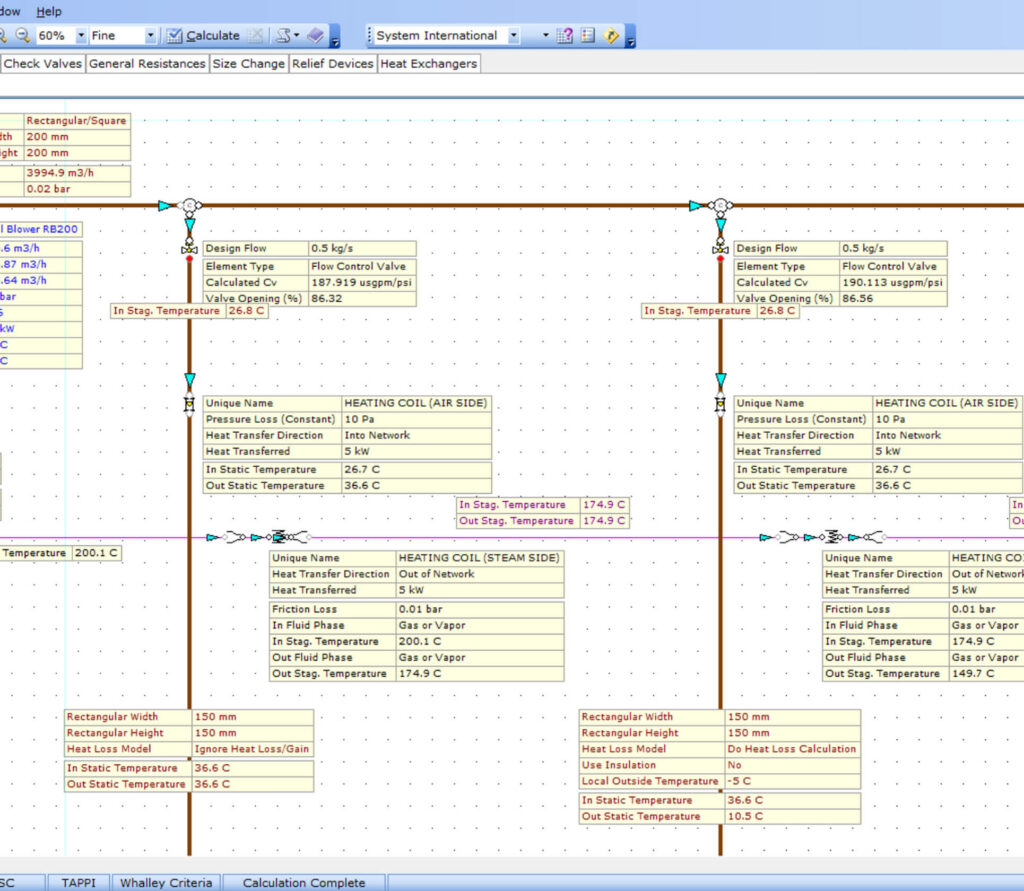Switch to the Relief Devices tab

[x=333, y=64]
